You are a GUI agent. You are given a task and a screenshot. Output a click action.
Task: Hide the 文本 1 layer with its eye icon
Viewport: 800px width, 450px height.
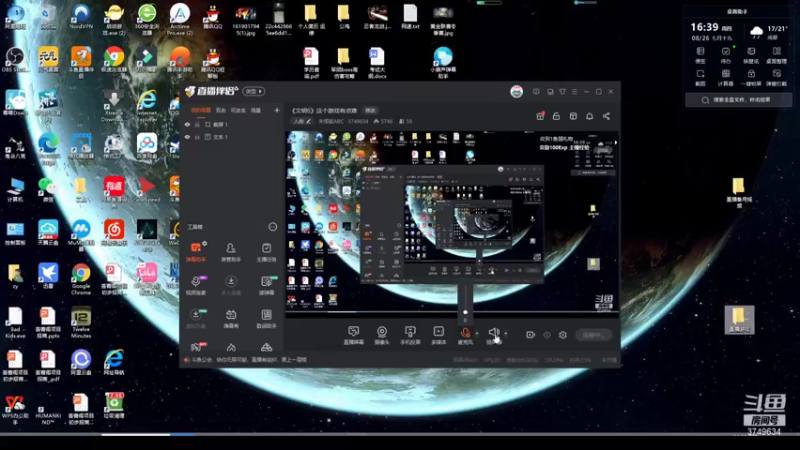coord(187,137)
